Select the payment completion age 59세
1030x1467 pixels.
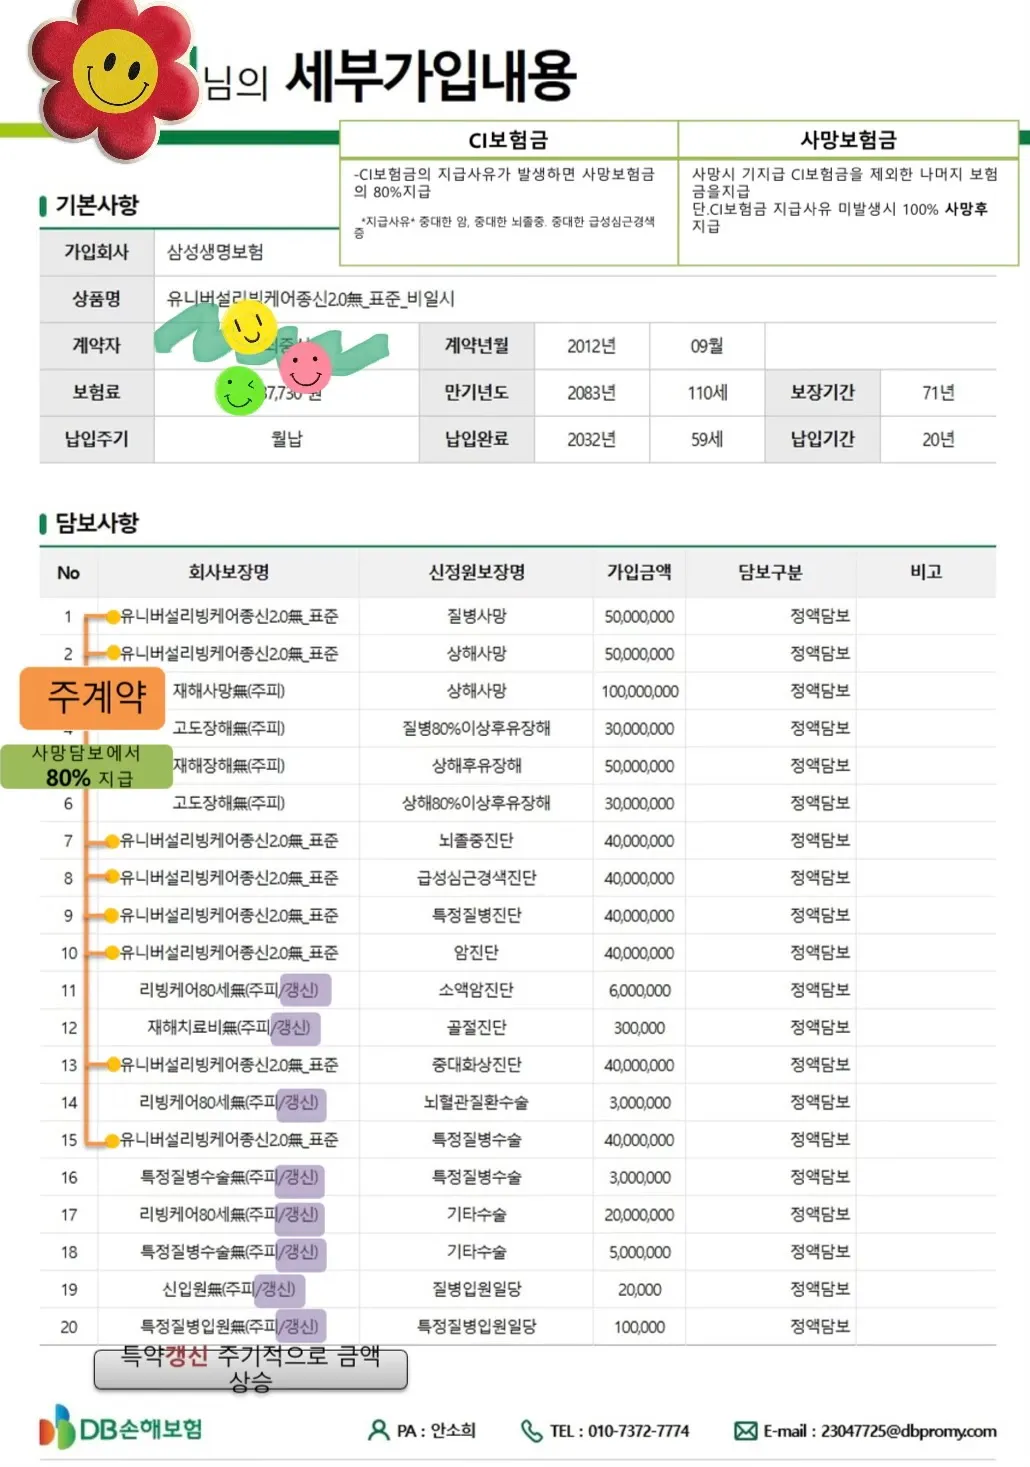click(x=707, y=440)
